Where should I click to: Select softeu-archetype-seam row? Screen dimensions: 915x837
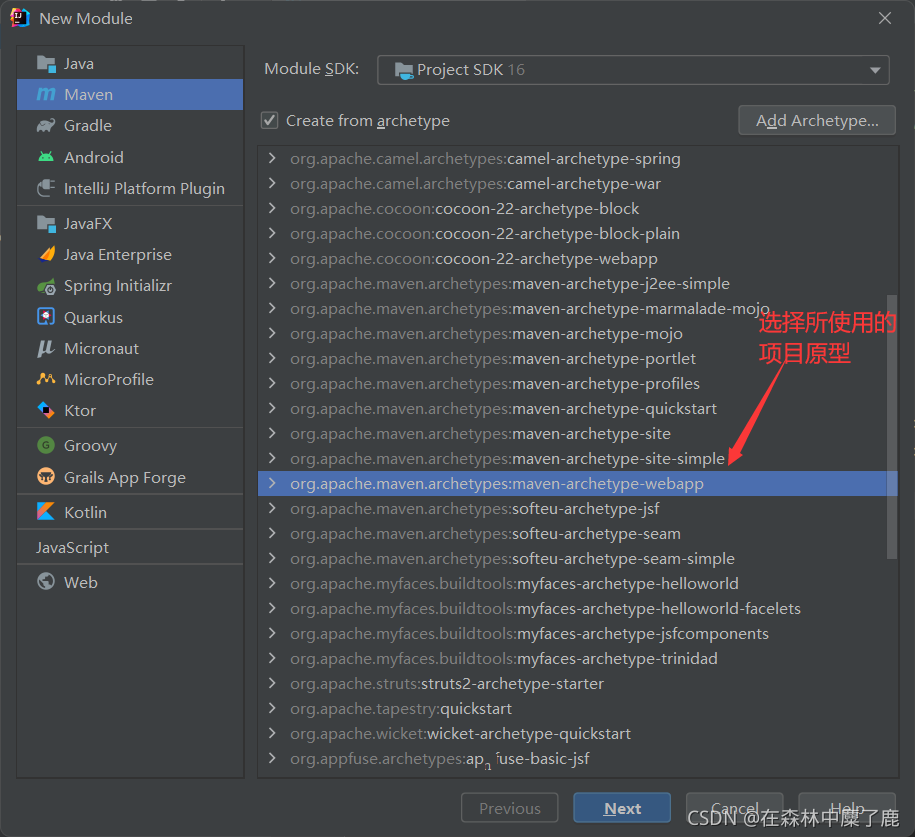(578, 533)
